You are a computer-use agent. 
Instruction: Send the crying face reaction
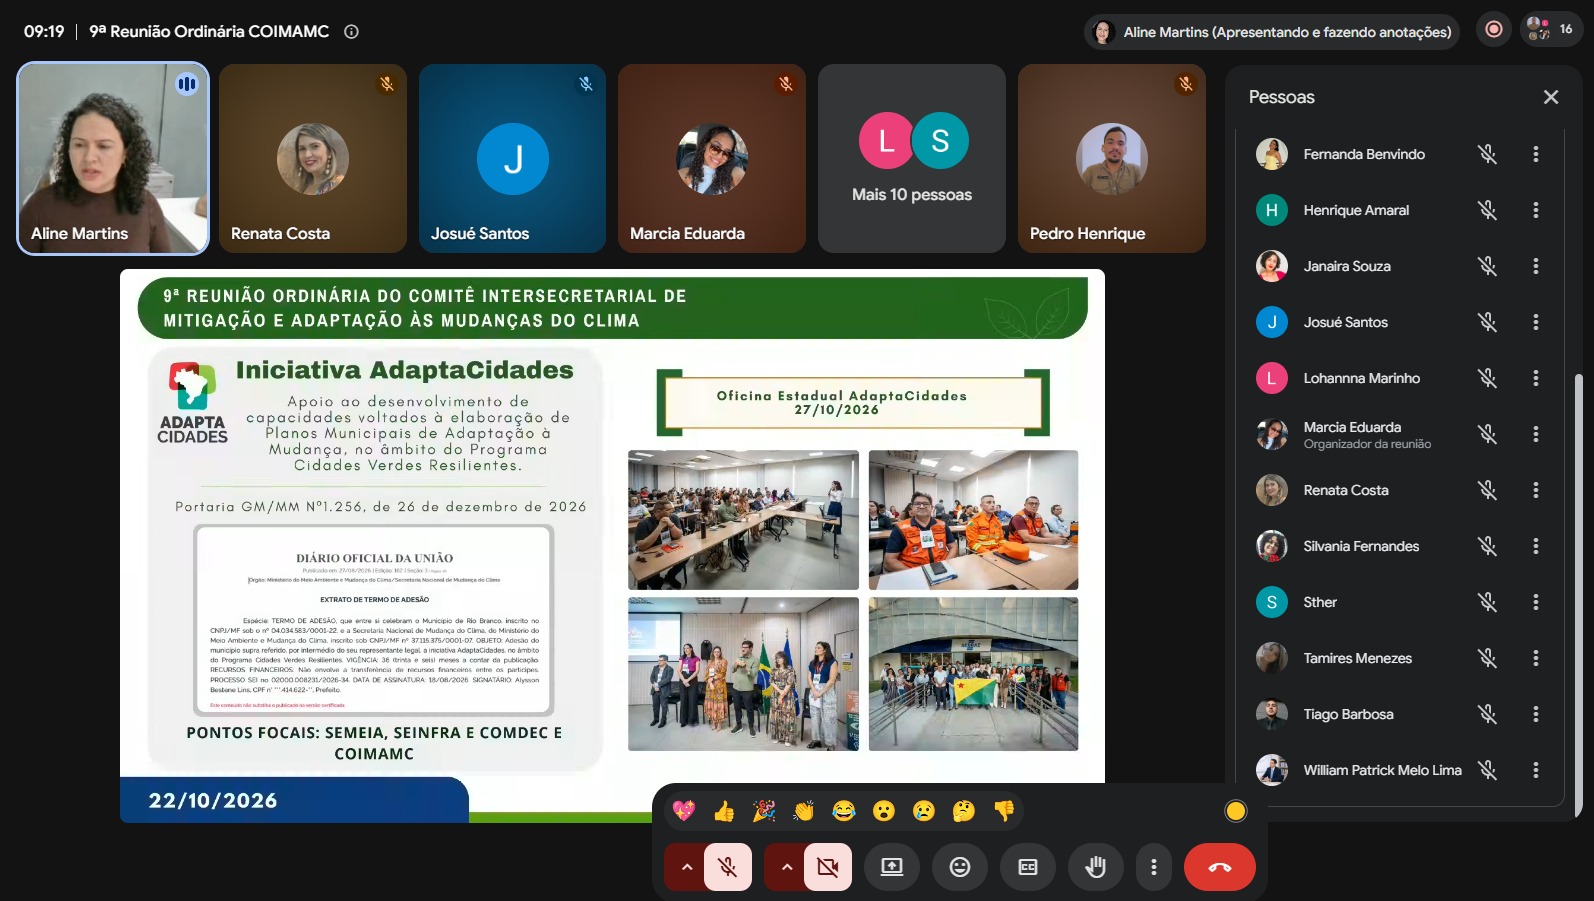point(924,811)
